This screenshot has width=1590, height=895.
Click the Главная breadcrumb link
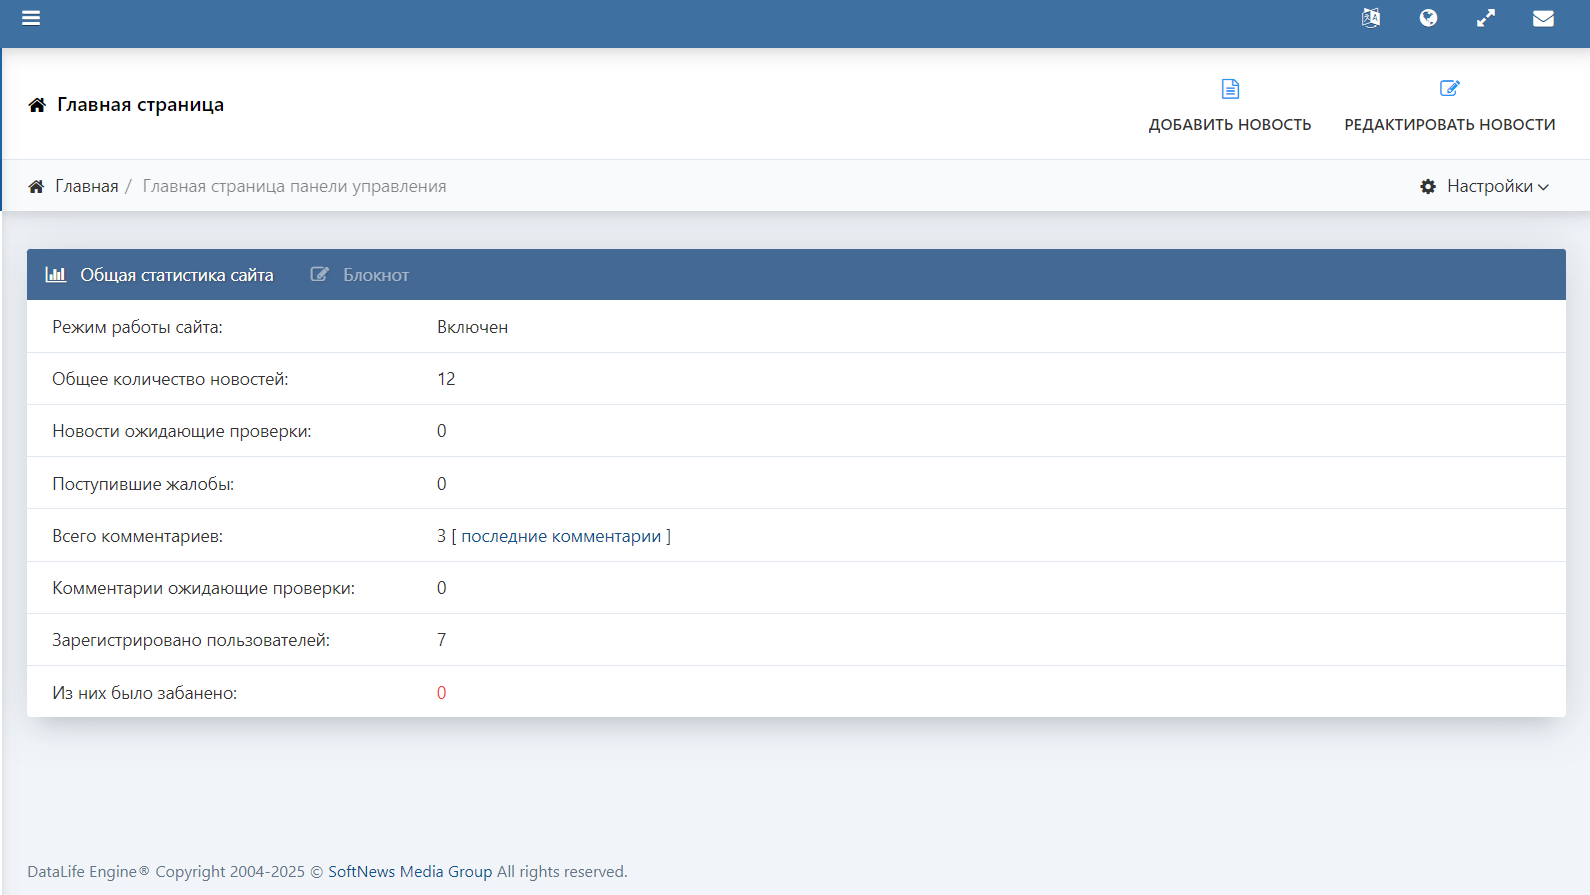pos(87,187)
